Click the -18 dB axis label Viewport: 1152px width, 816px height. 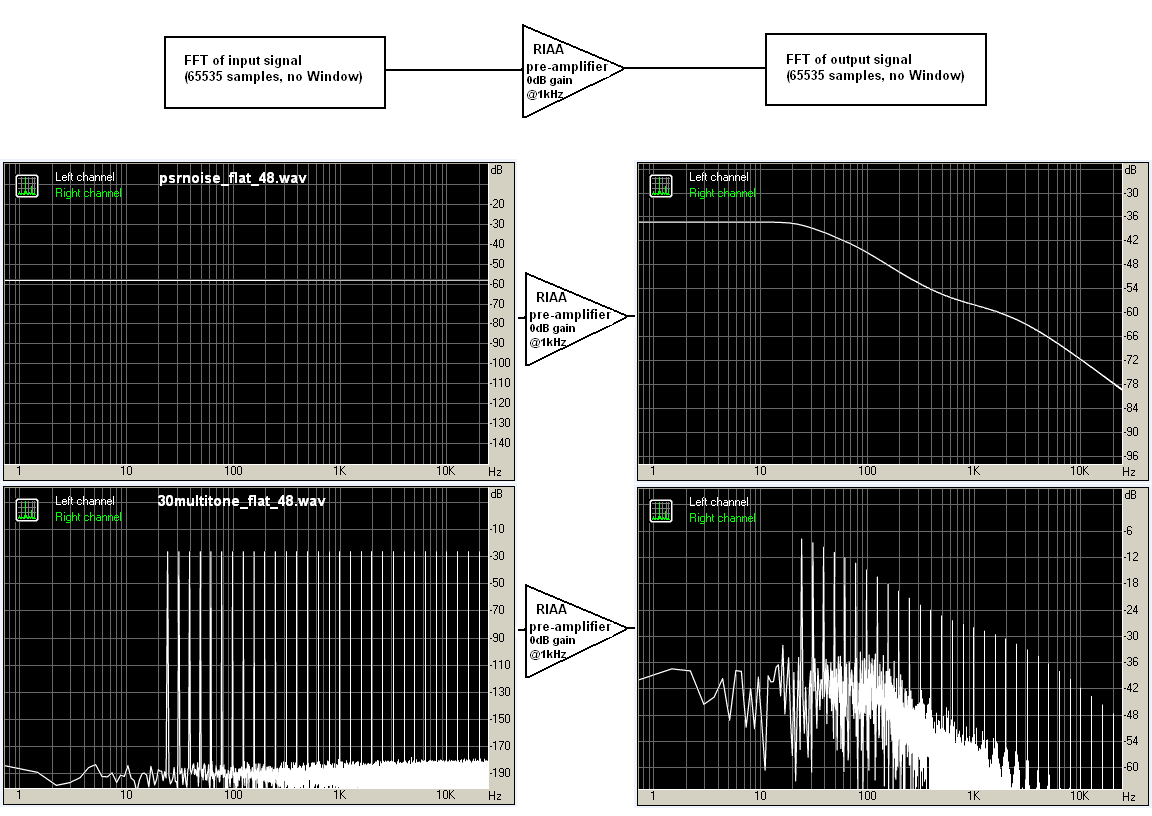coord(1131,583)
